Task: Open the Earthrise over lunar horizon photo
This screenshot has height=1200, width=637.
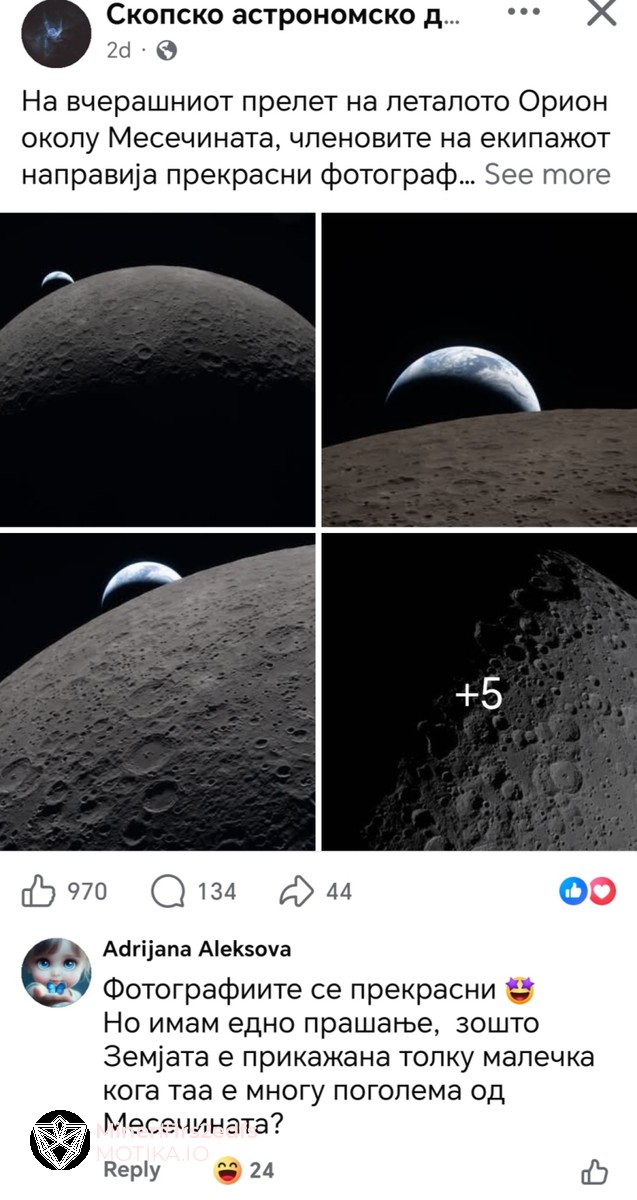Action: coord(479,369)
